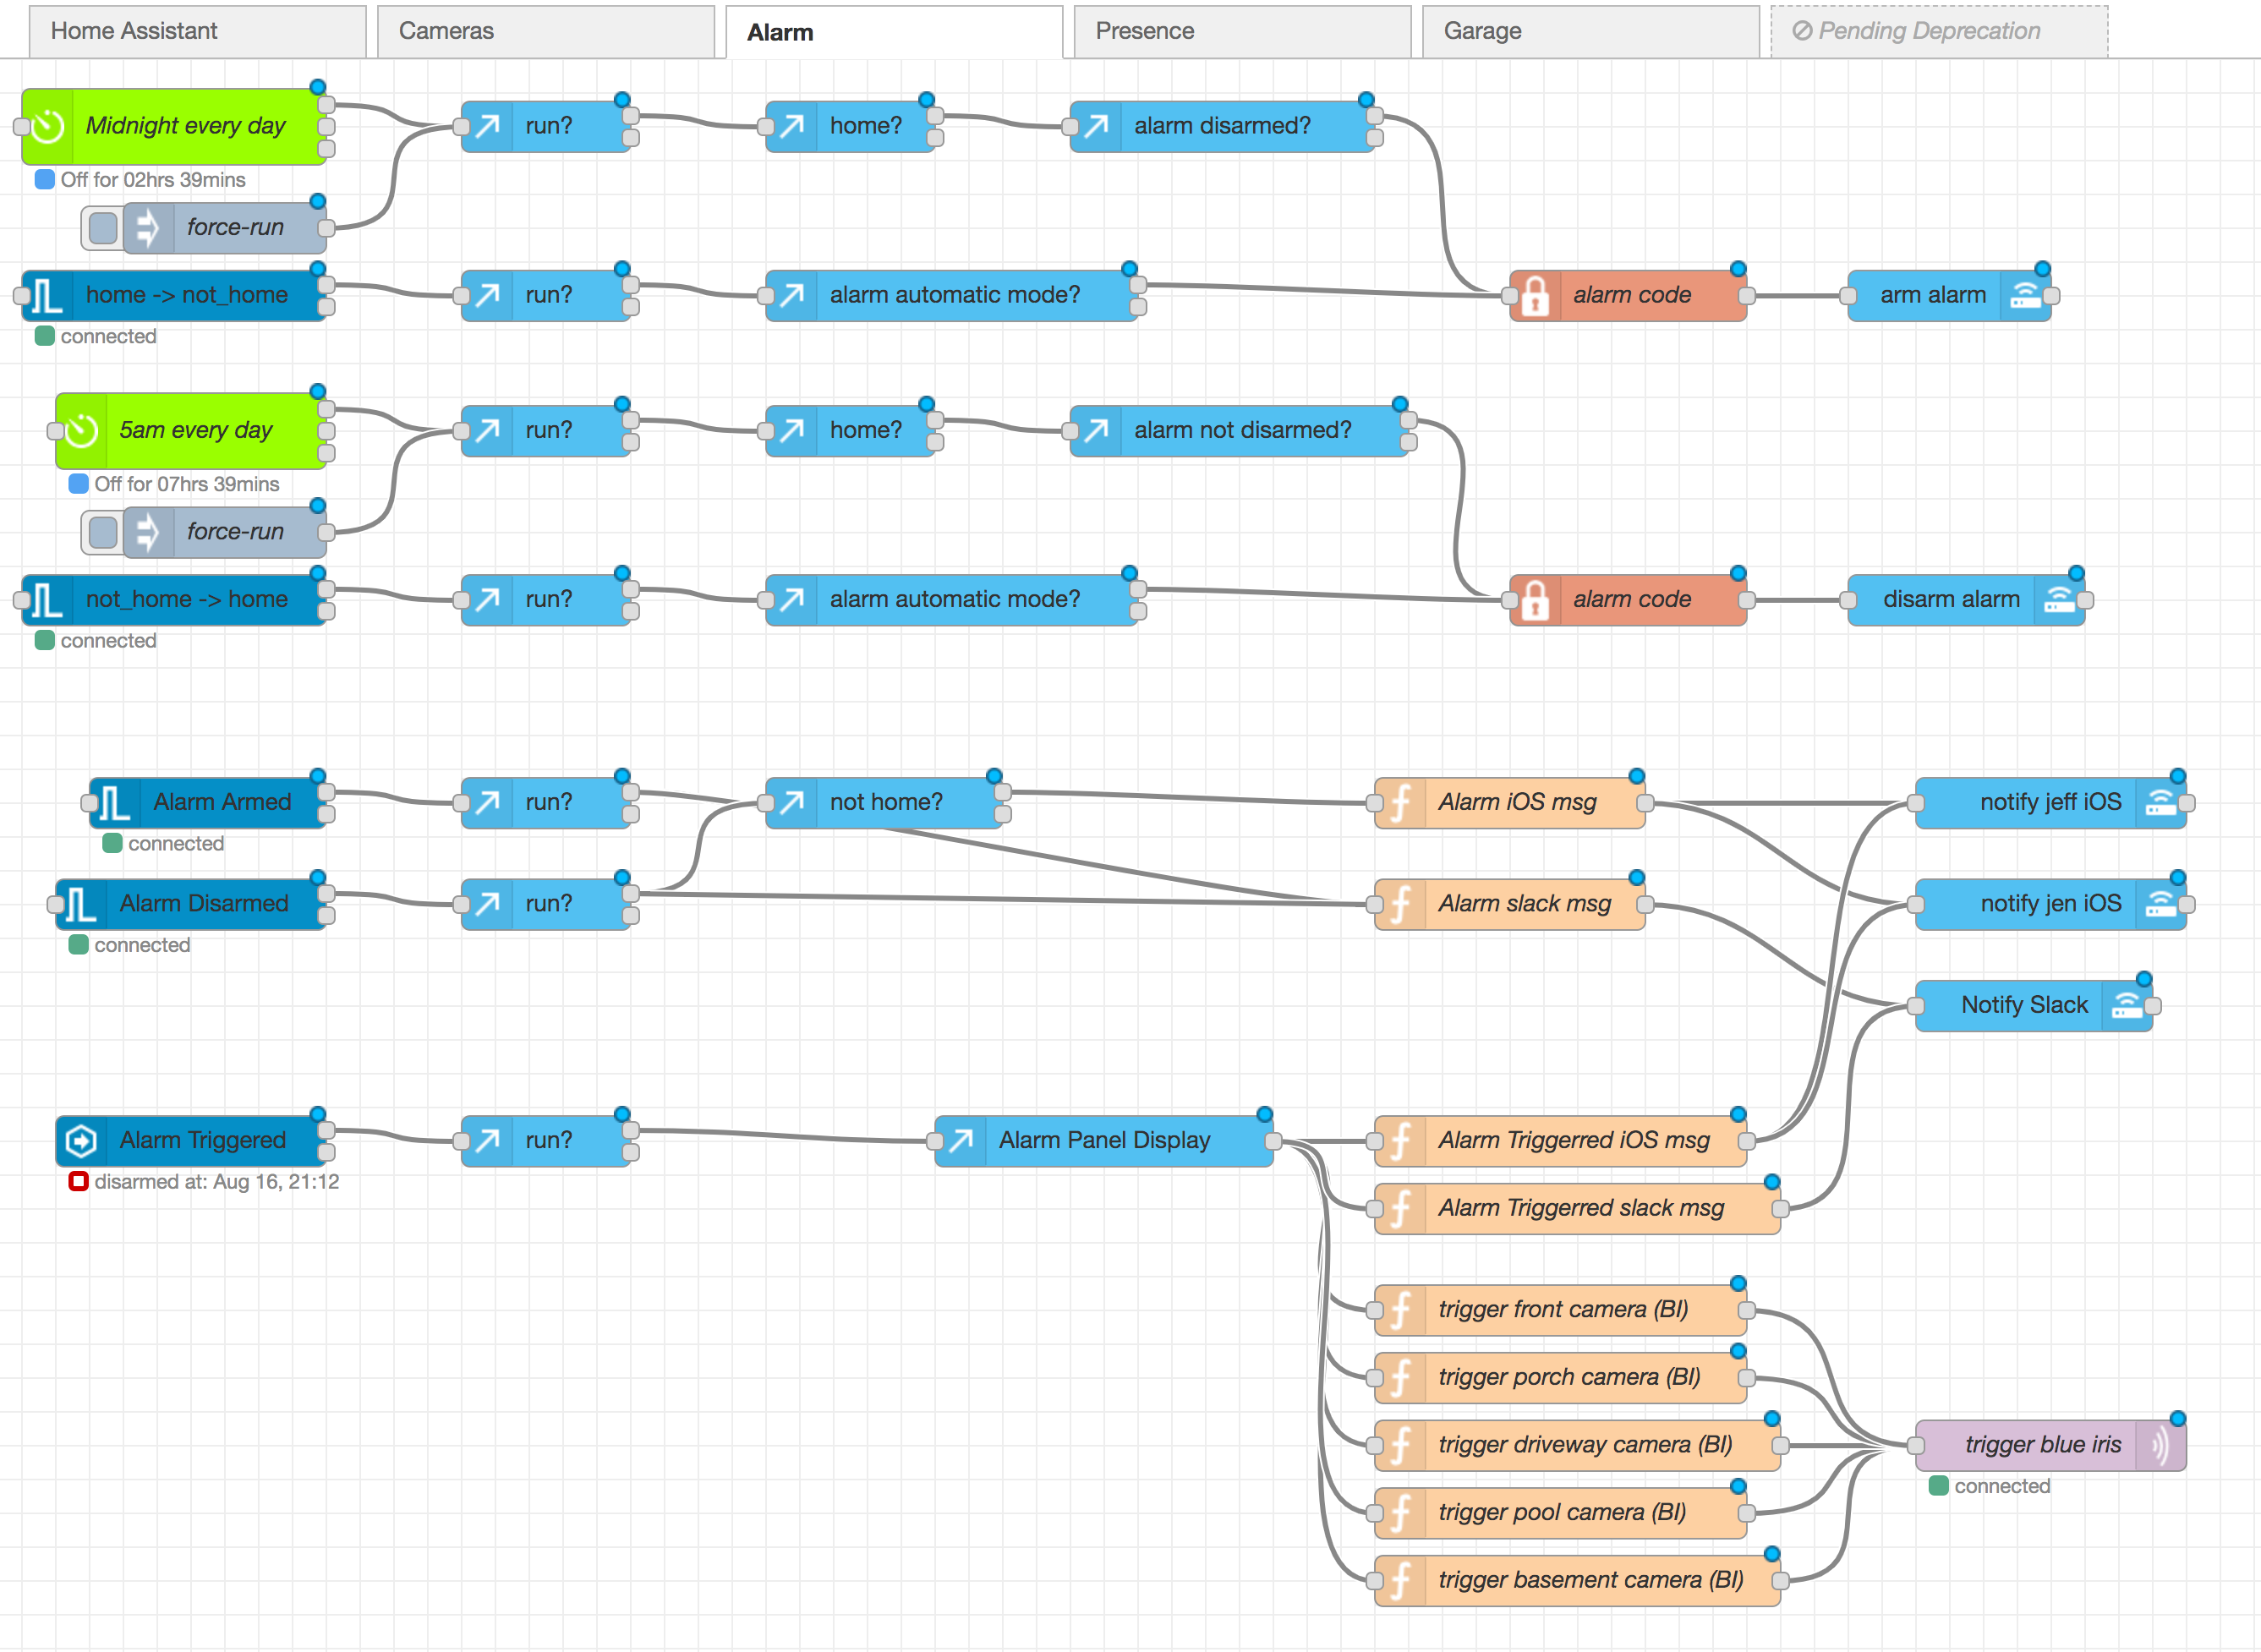Screen dimensions: 2261x1652
Task: Select the top alarm automatic mode? node
Action: tap(952, 296)
